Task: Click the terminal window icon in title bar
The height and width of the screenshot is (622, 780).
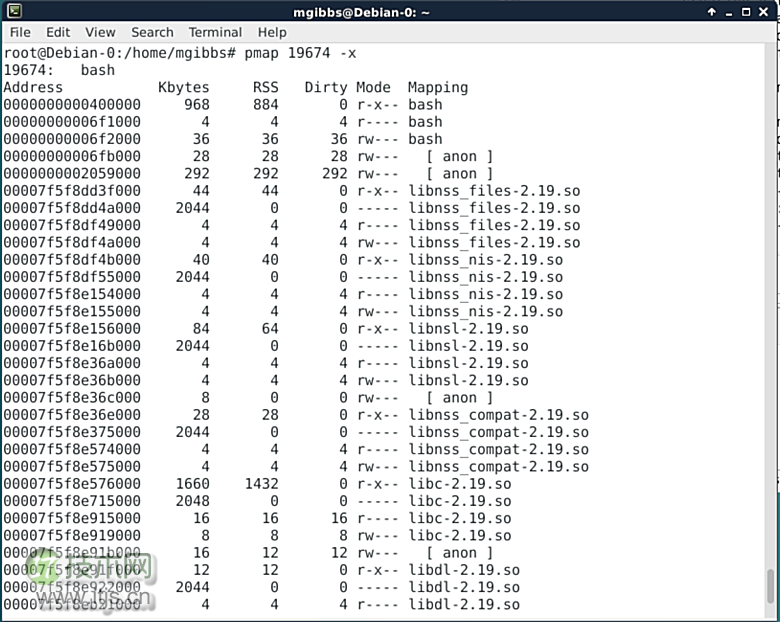Action: pyautogui.click(x=14, y=10)
